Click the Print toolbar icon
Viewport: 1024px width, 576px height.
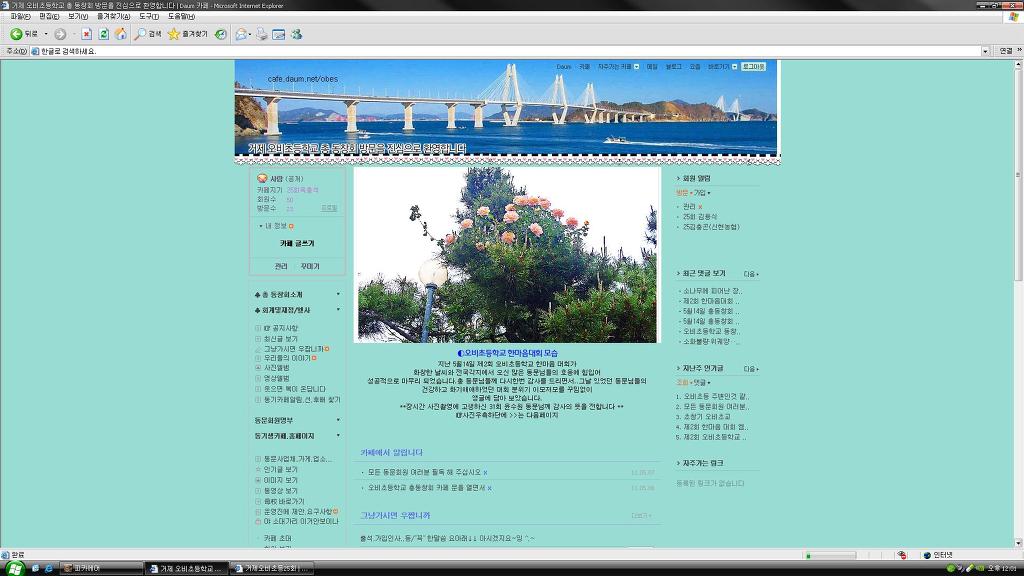(x=261, y=34)
